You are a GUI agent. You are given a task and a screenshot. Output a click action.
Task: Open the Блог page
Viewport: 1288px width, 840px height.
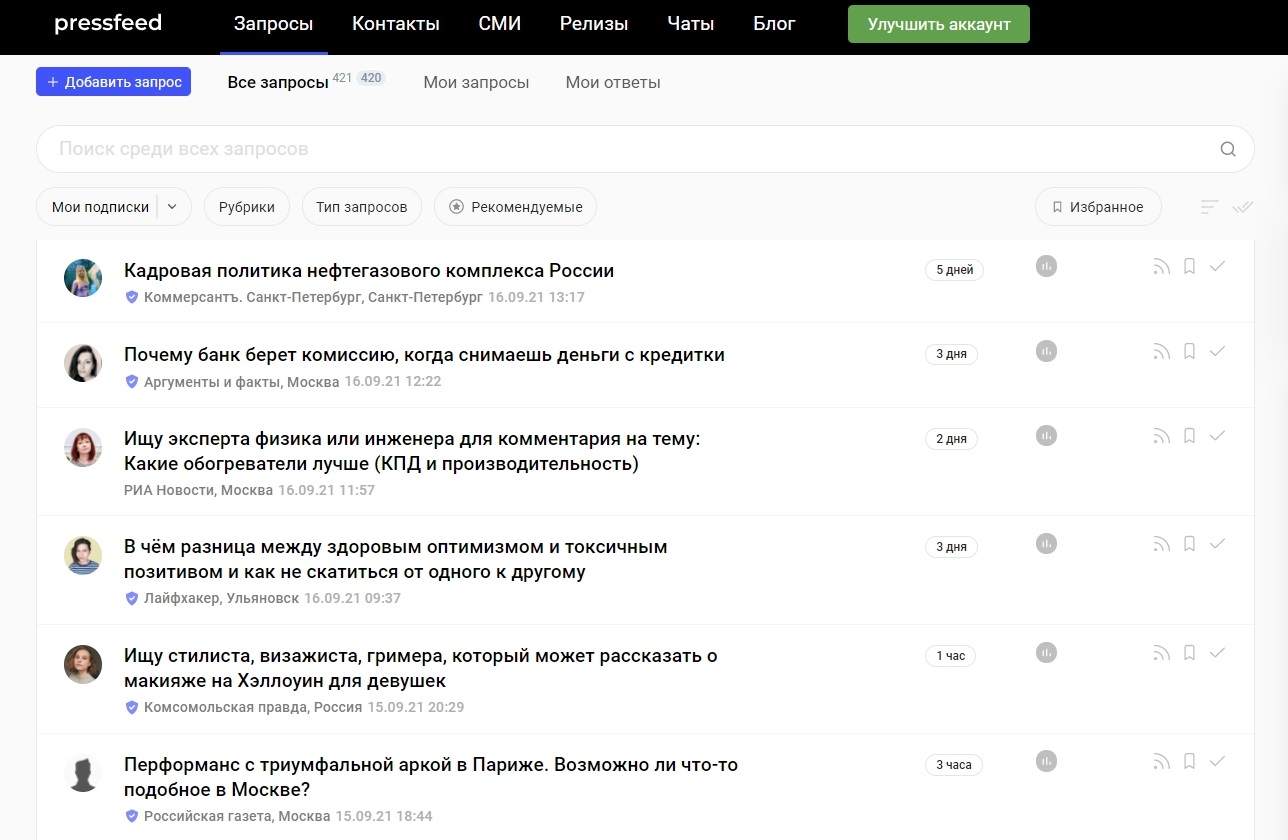pos(774,24)
